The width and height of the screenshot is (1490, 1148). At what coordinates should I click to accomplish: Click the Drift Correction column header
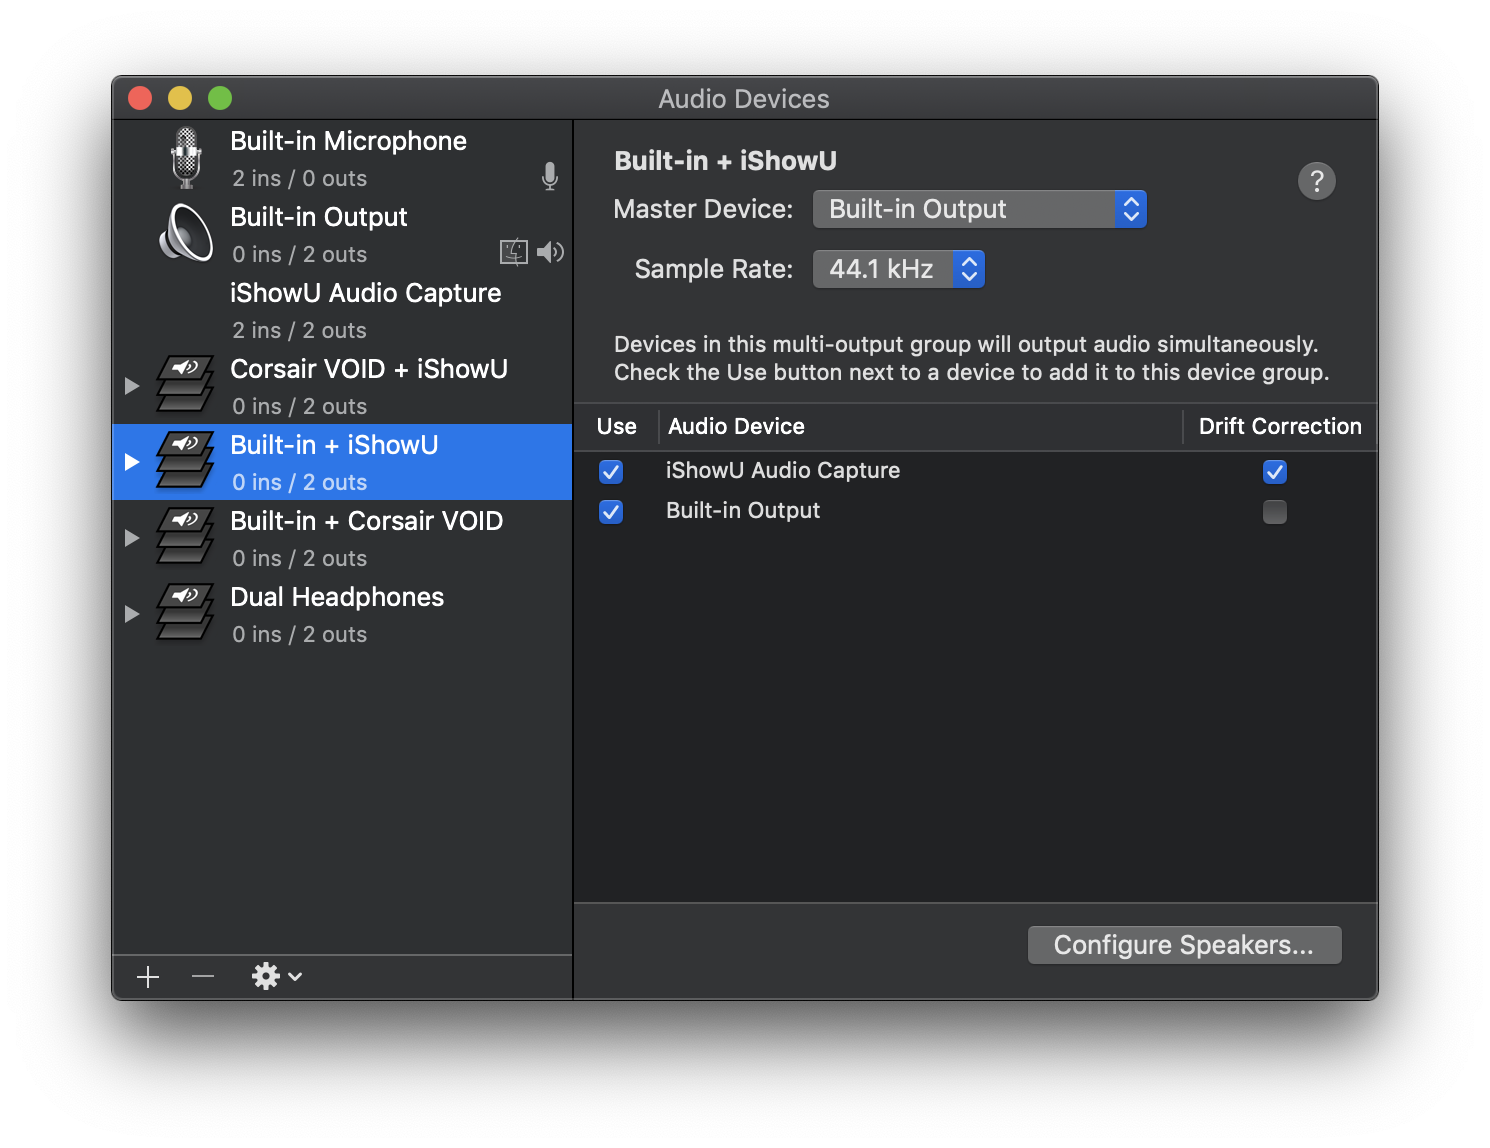(x=1280, y=427)
